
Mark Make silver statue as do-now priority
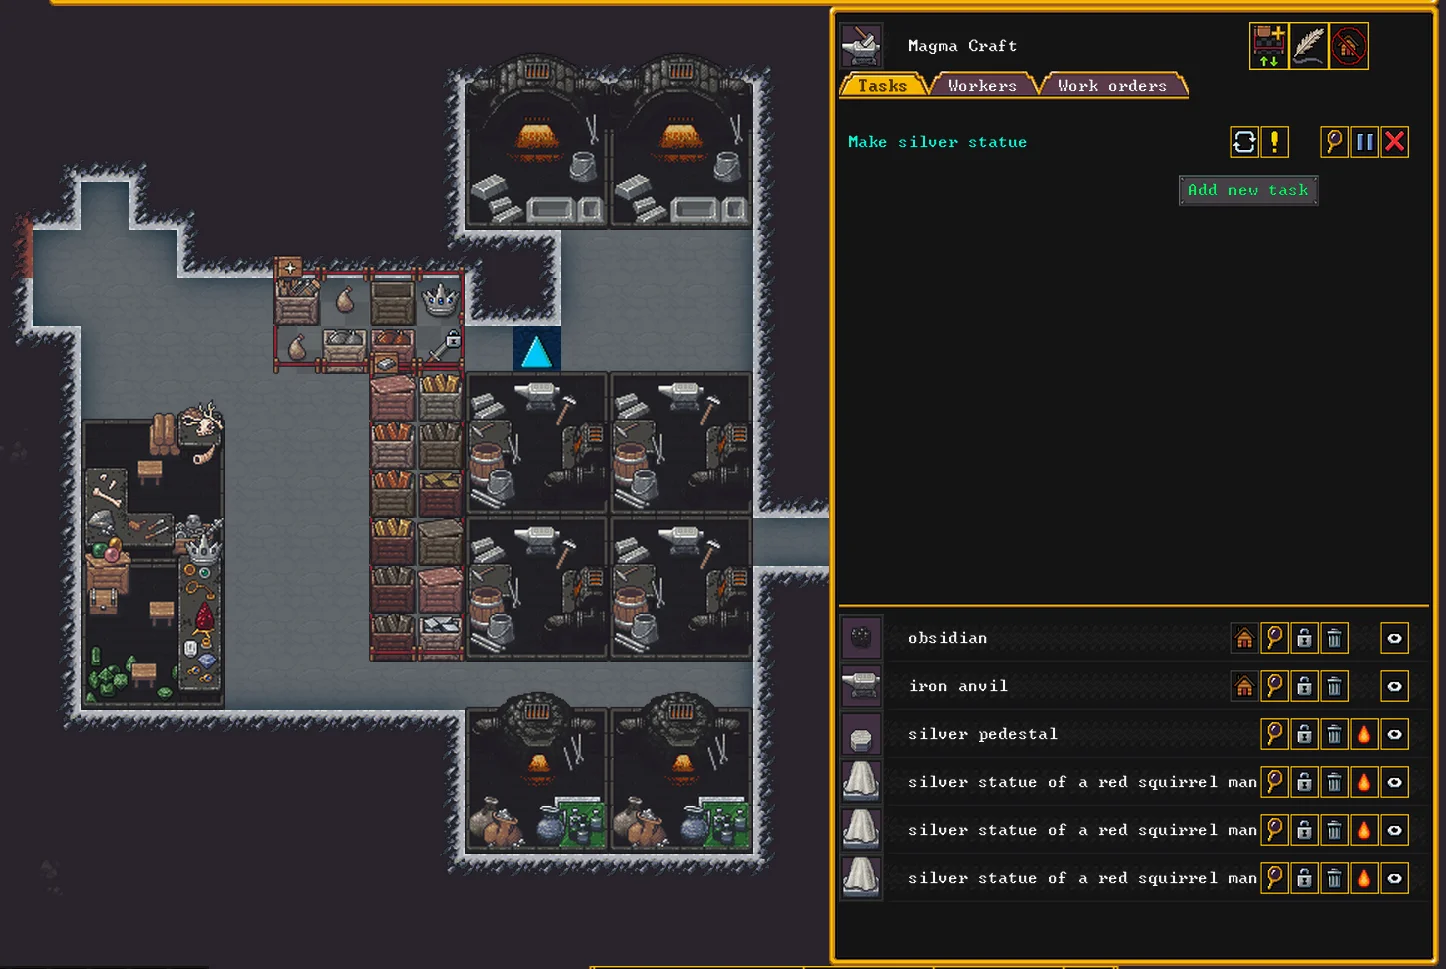coord(1274,142)
